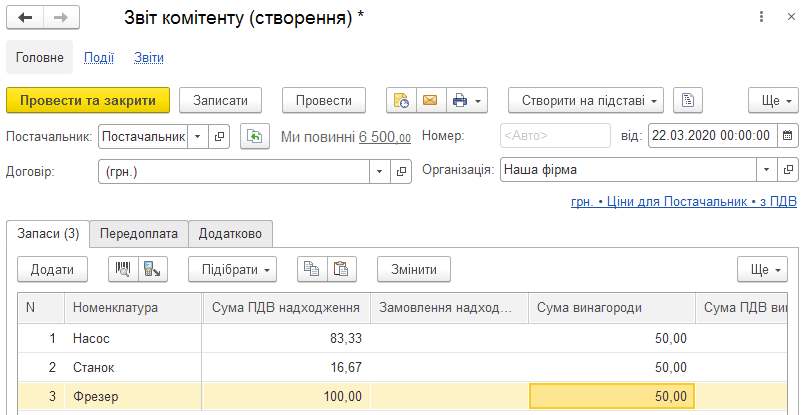
Task: Open the Події link
Action: (99, 57)
